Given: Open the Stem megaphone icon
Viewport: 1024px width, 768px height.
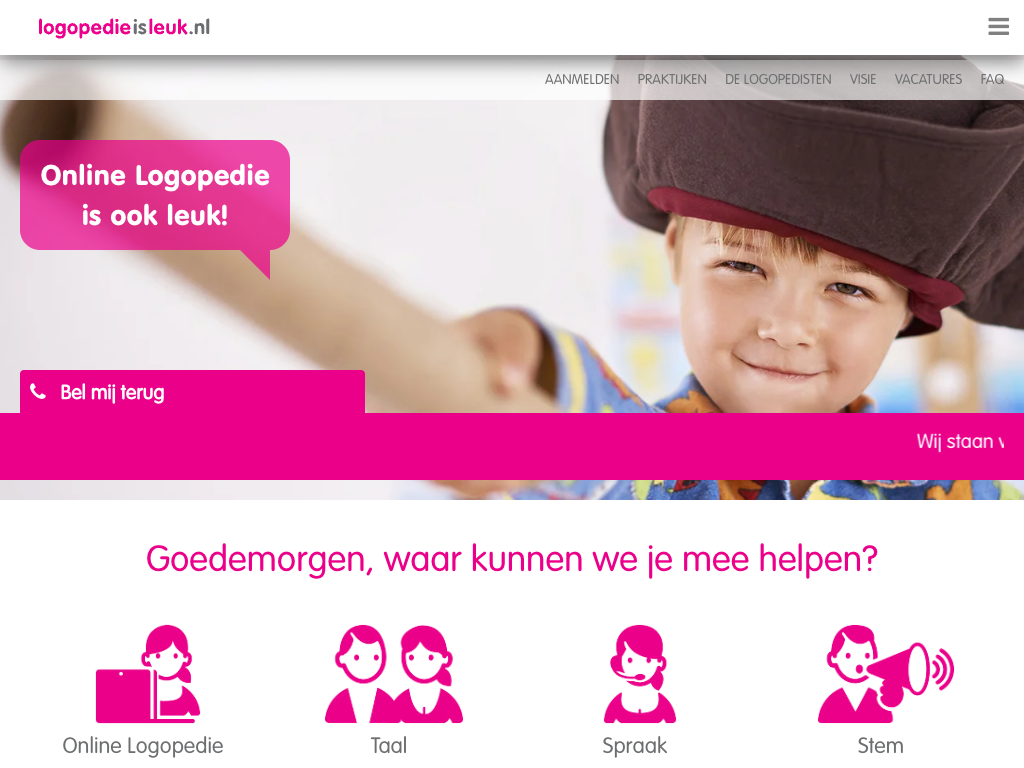Looking at the screenshot, I should coord(886,674).
